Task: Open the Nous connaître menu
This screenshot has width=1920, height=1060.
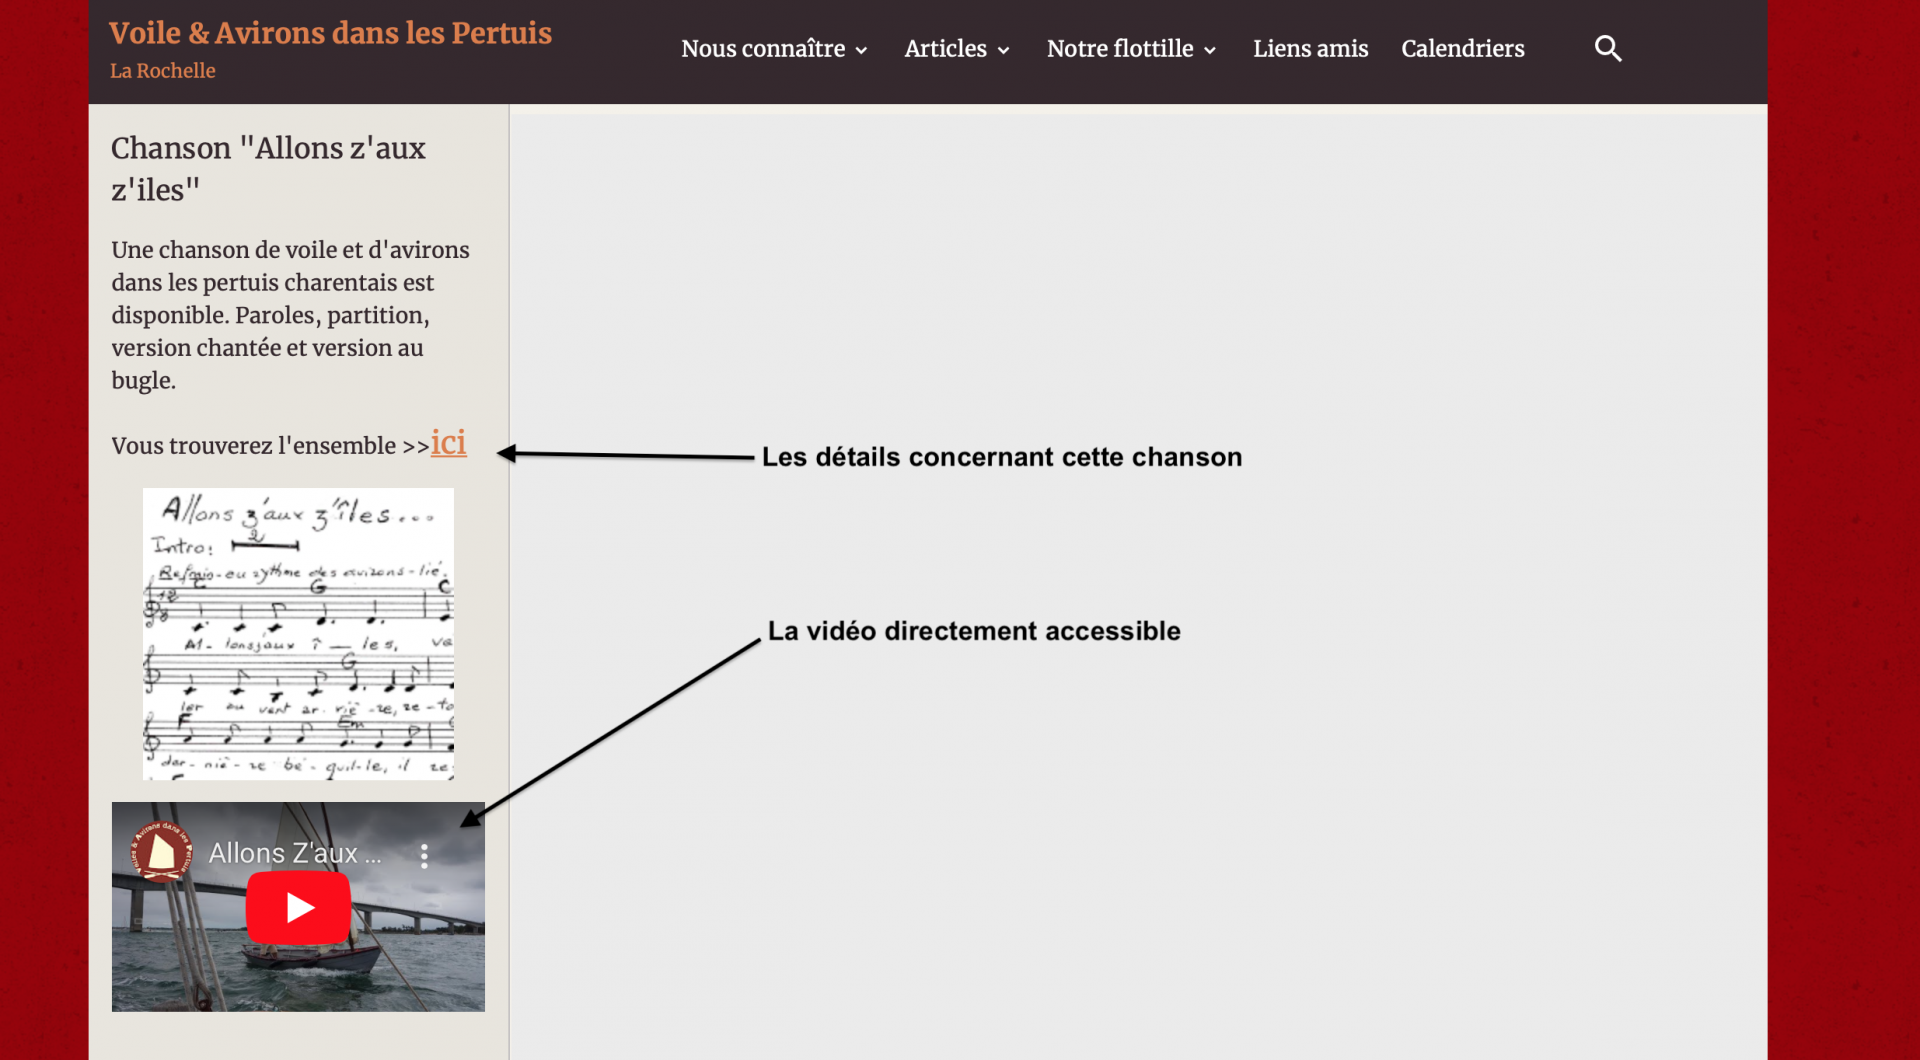Action: point(763,49)
